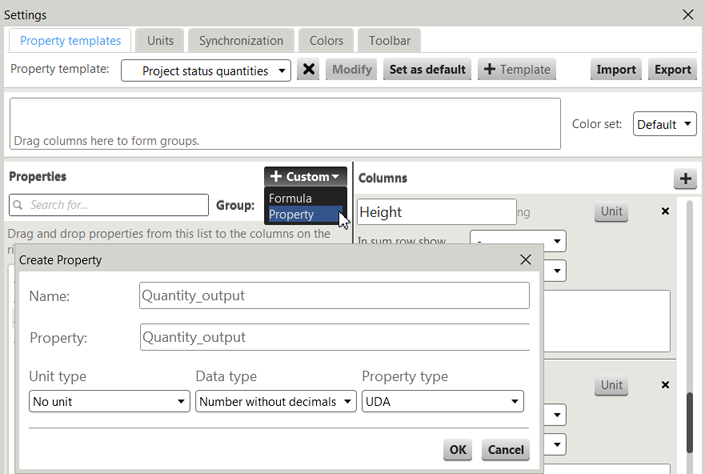705x474 pixels.
Task: Remove the Height column with X icon
Action: [x=665, y=212]
